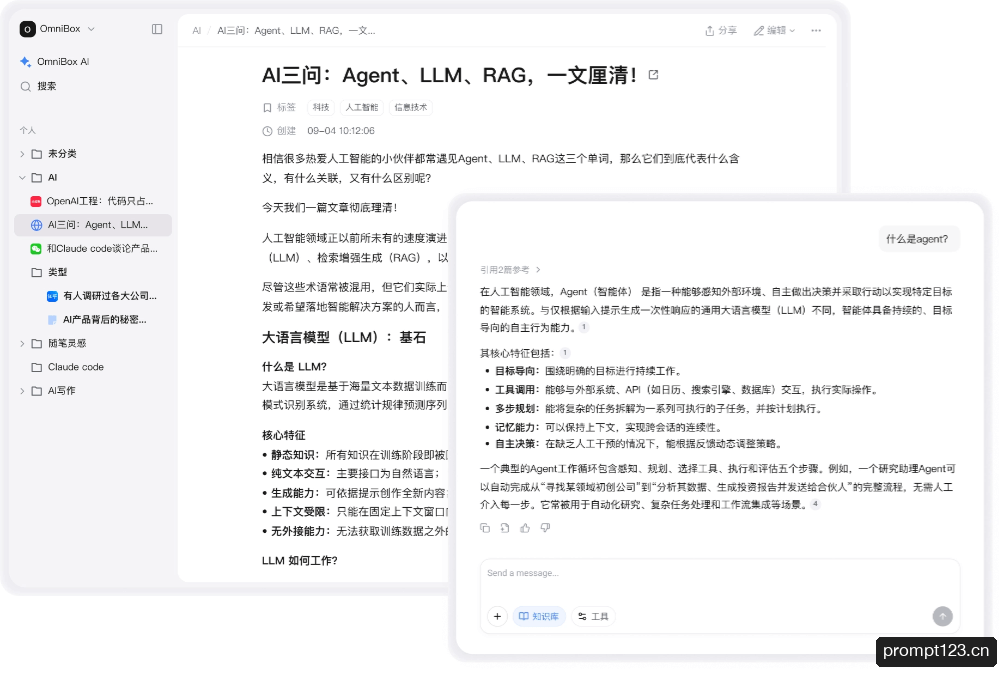Click AI breadcrumb link

(197, 31)
